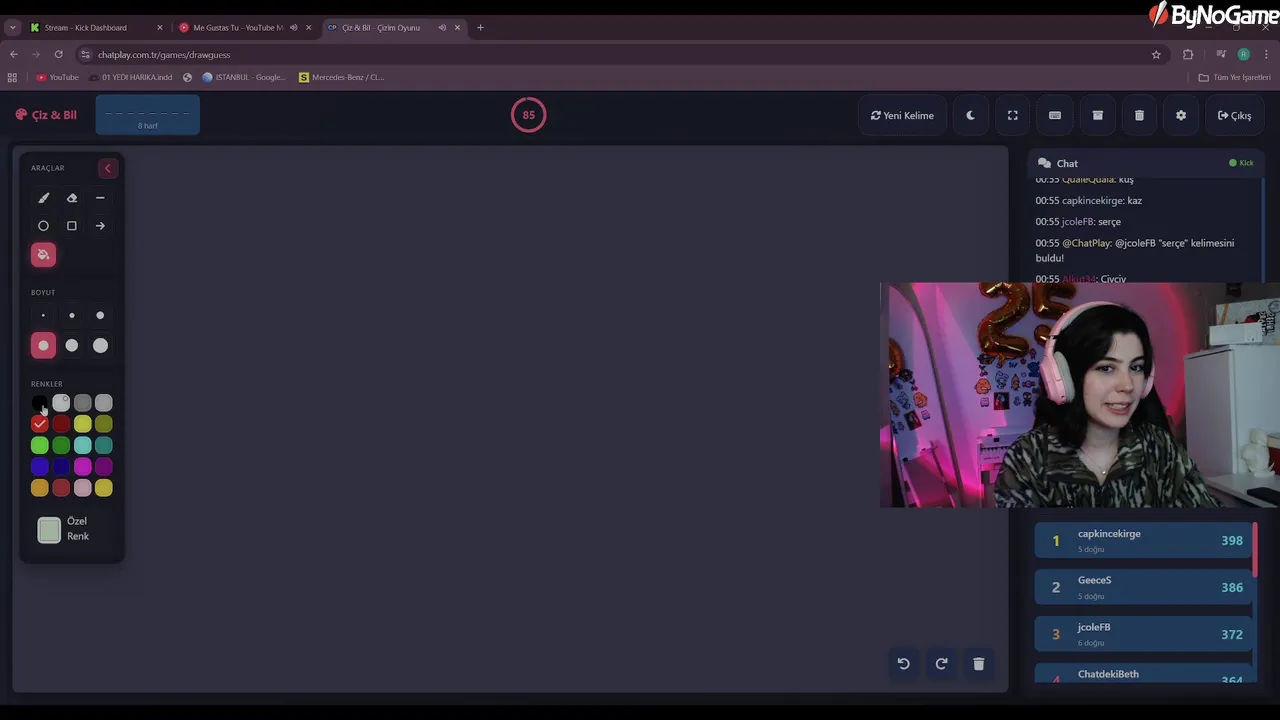Click the browser back arrow
1280x720 pixels.
click(x=13, y=54)
